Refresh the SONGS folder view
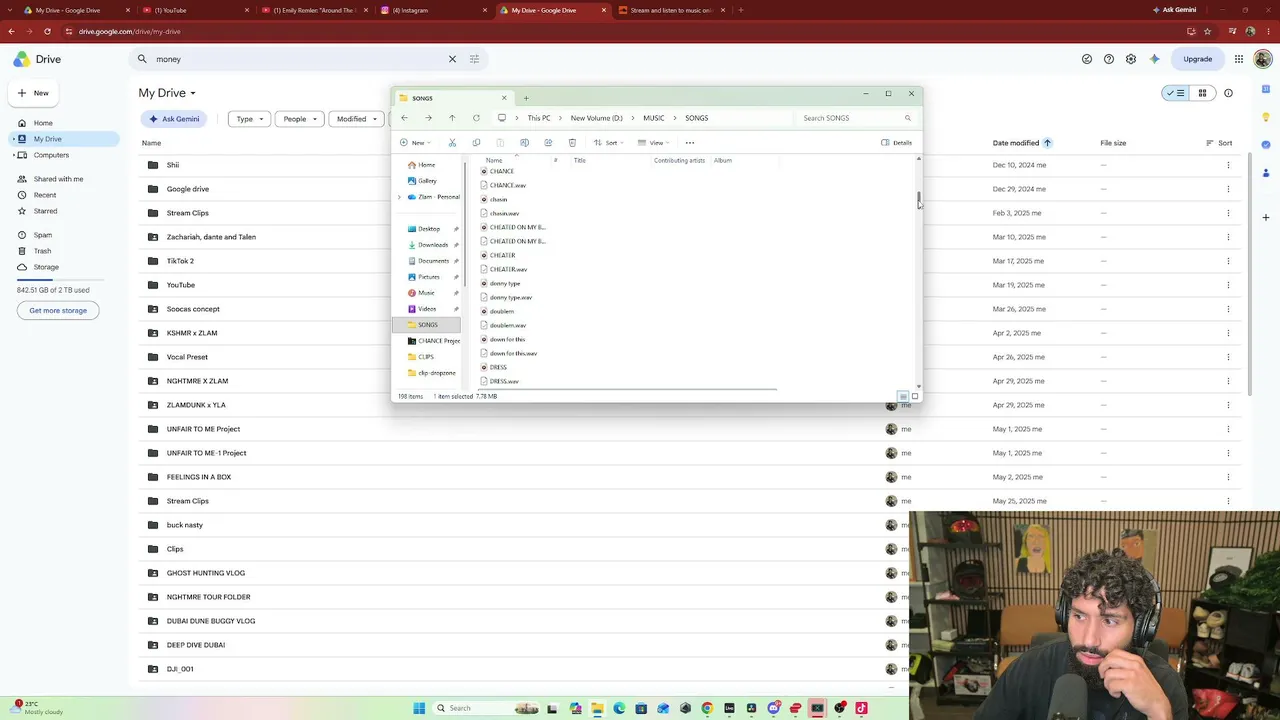Viewport: 1280px width, 720px height. pyautogui.click(x=476, y=118)
